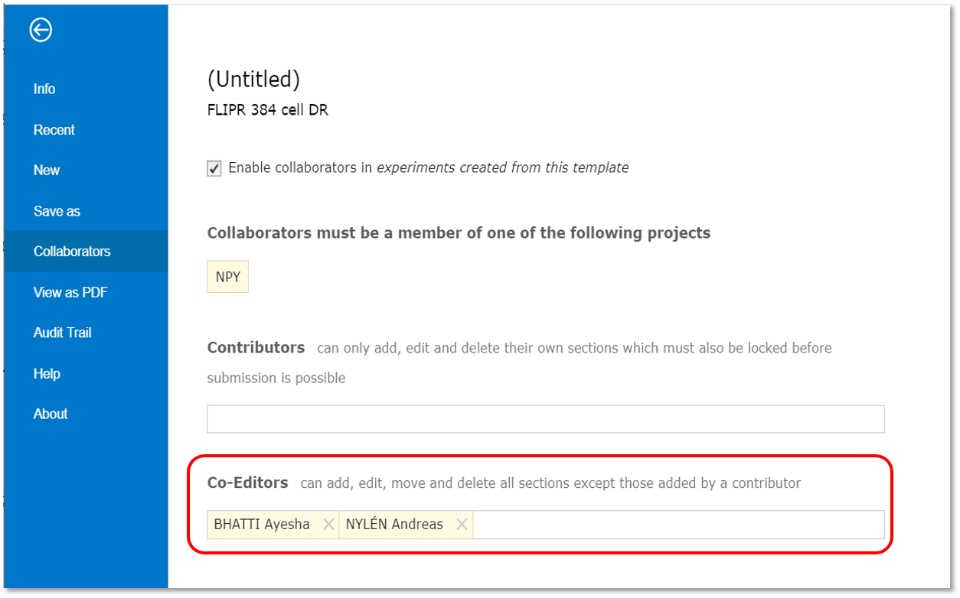Select the BHATTI Ayesha co-editor tag
Image resolution: width=960 pixels, height=598 pixels.
[262, 525]
